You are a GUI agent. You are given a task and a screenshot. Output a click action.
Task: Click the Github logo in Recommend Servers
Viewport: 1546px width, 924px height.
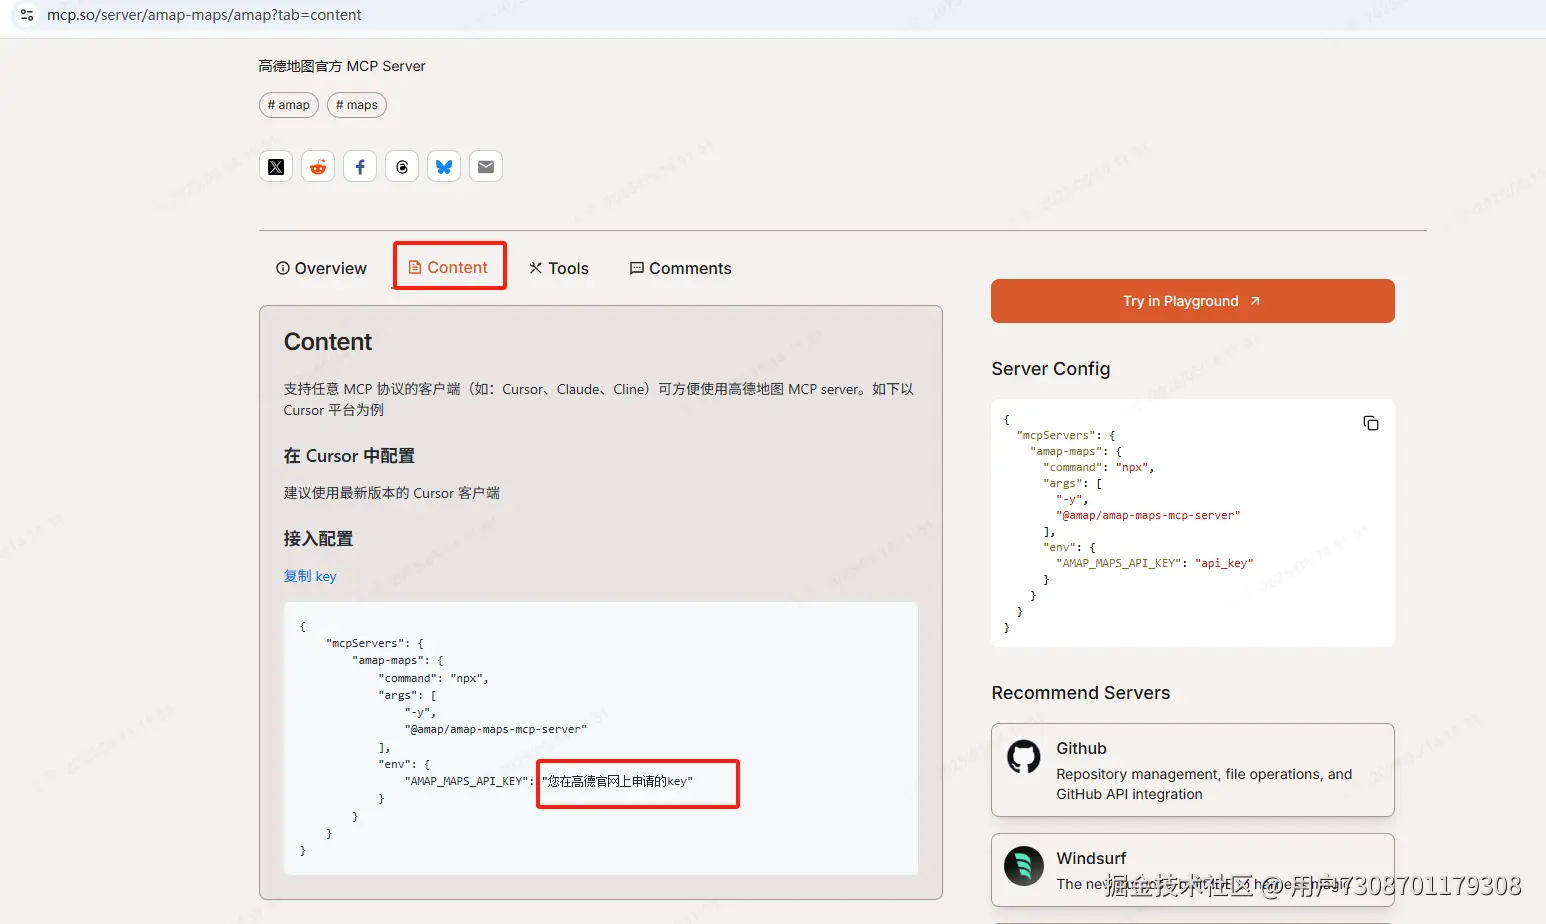1024,757
